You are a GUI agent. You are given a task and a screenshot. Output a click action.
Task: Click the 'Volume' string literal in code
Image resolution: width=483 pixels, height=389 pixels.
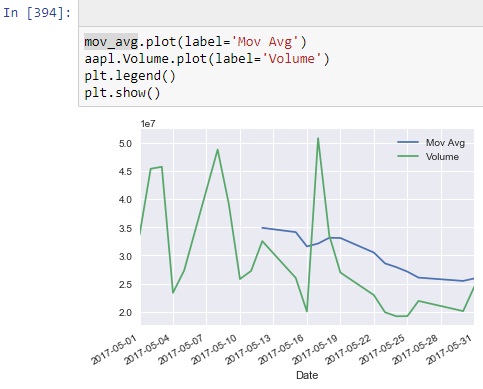click(292, 59)
